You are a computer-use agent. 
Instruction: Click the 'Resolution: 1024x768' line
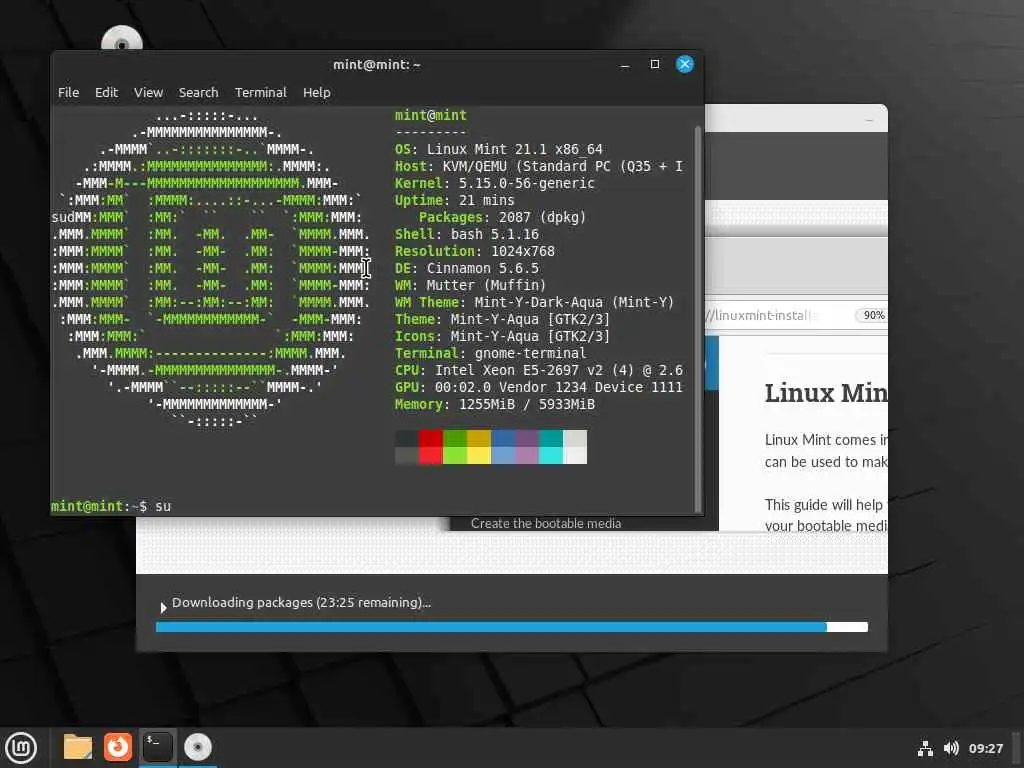tap(475, 251)
